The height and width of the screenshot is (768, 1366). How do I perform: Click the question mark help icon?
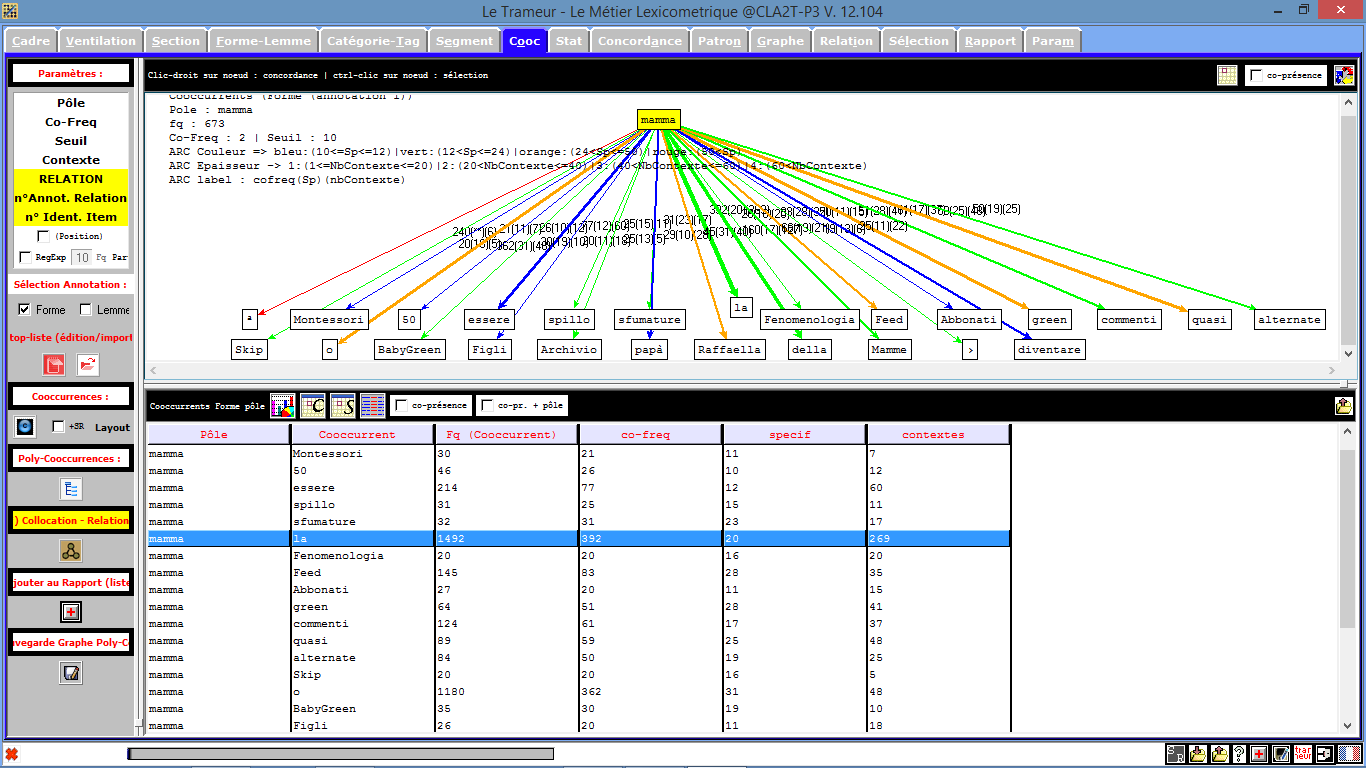[x=1239, y=754]
